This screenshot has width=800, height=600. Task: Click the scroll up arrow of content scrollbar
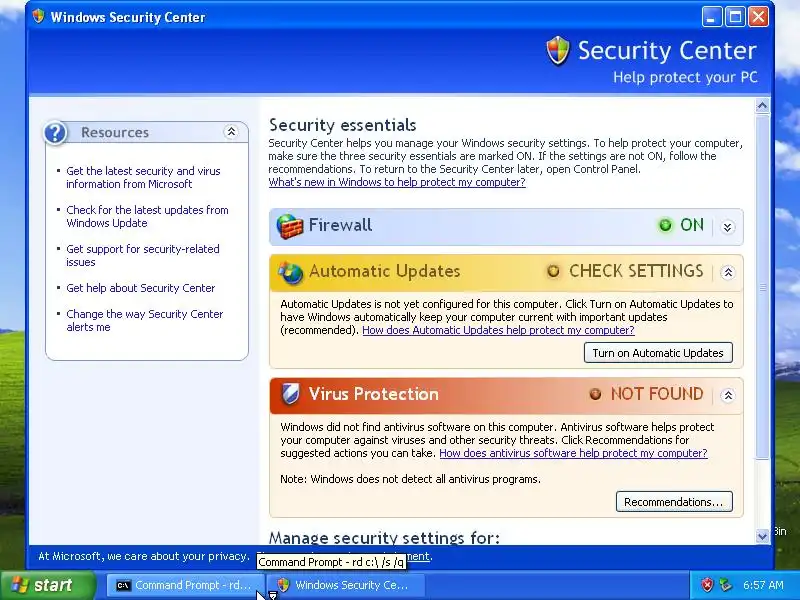pyautogui.click(x=762, y=106)
